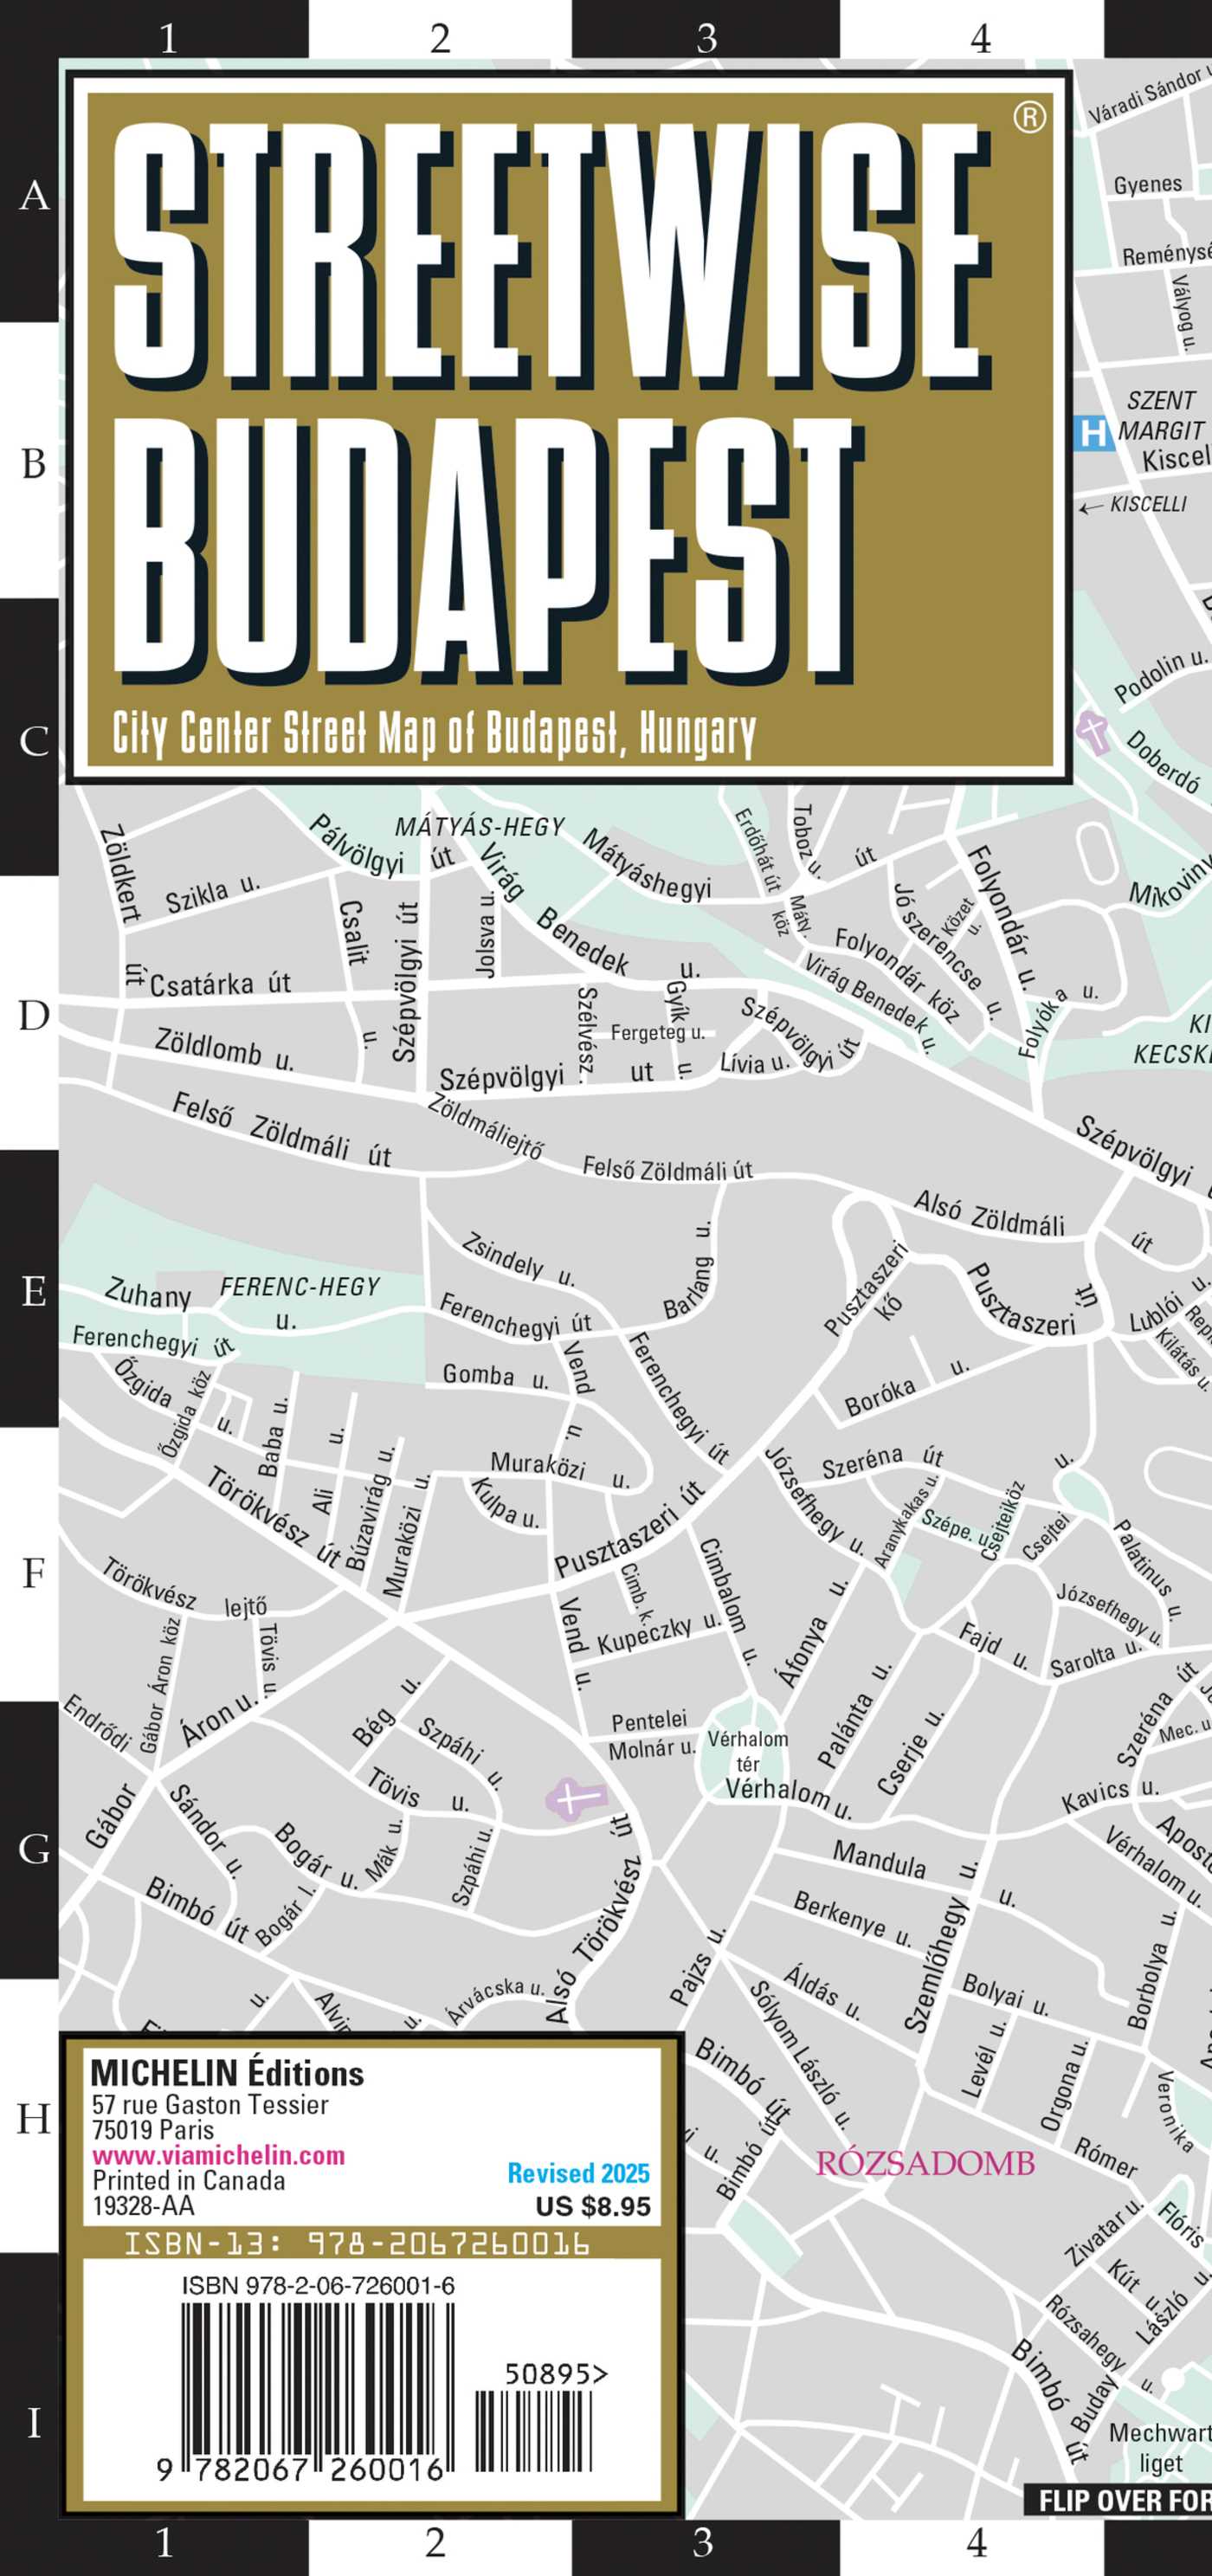
Task: Click the US $8.95 price
Action: tap(593, 2206)
